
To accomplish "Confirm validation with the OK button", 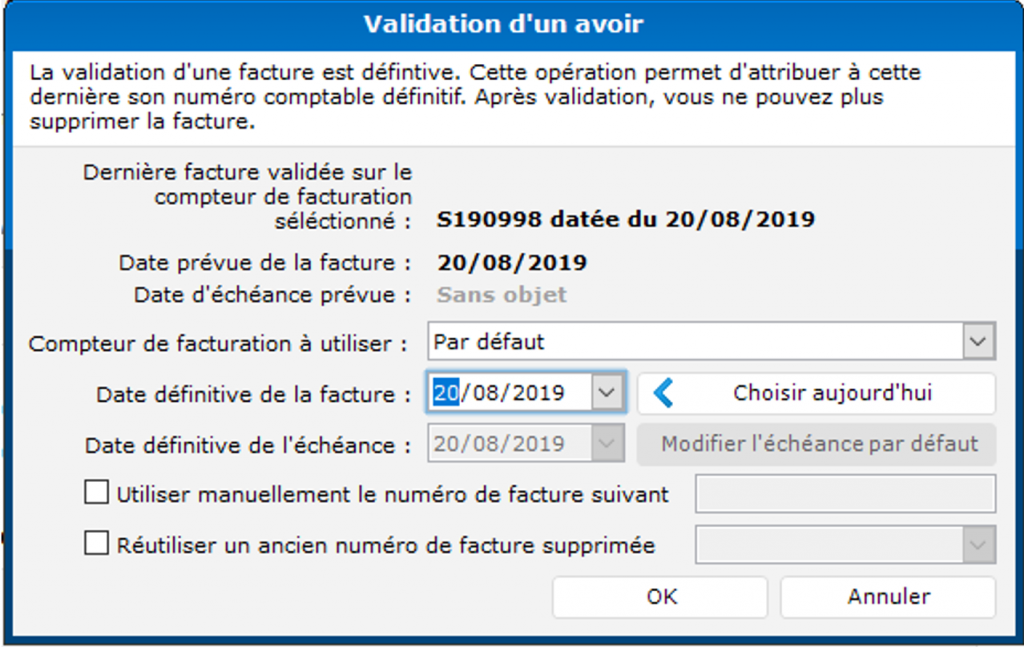I will (661, 597).
